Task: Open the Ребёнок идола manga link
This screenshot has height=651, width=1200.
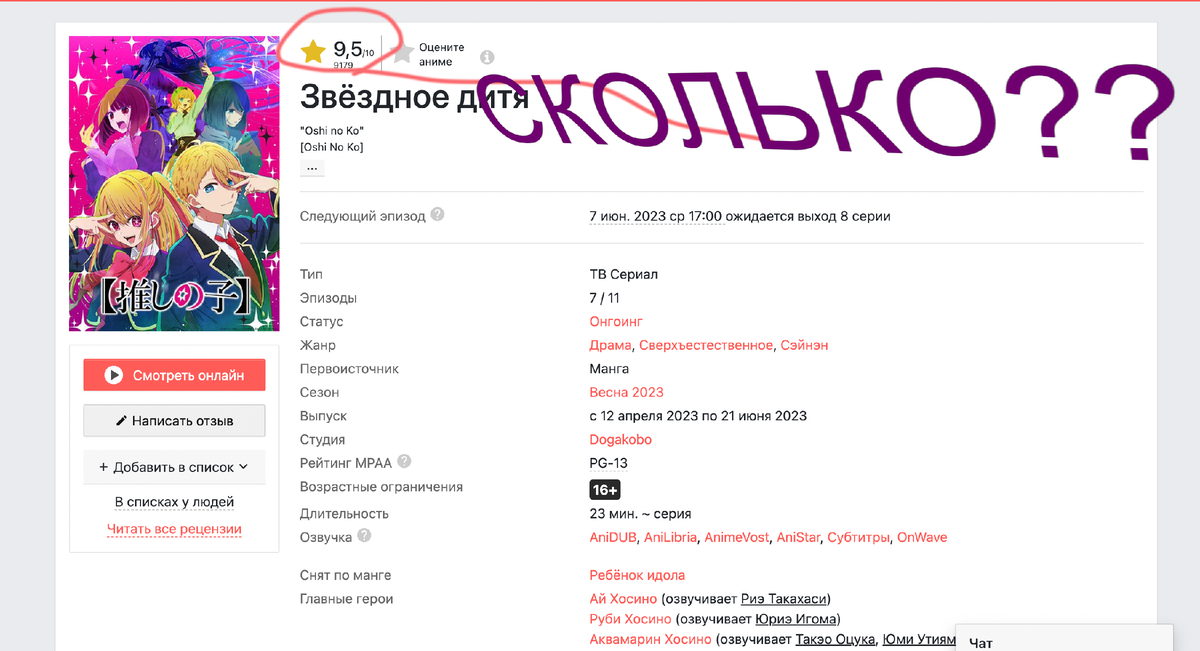Action: tap(638, 575)
